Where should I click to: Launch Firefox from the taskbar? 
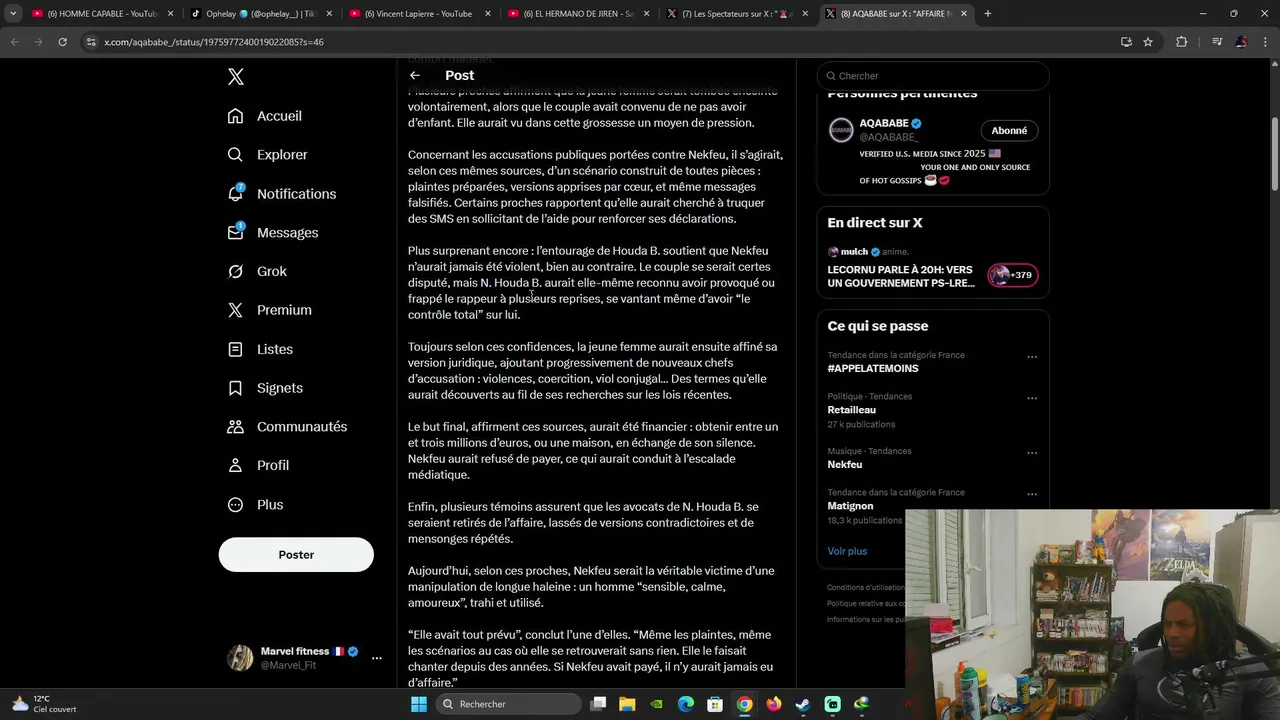click(x=773, y=704)
